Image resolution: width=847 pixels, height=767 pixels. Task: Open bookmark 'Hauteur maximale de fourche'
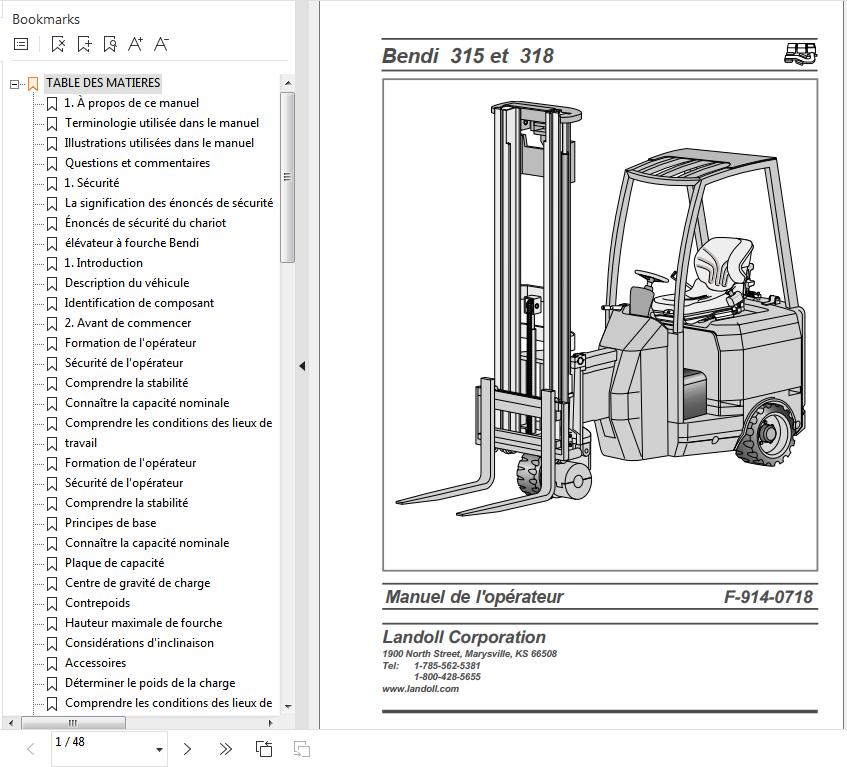[x=143, y=622]
